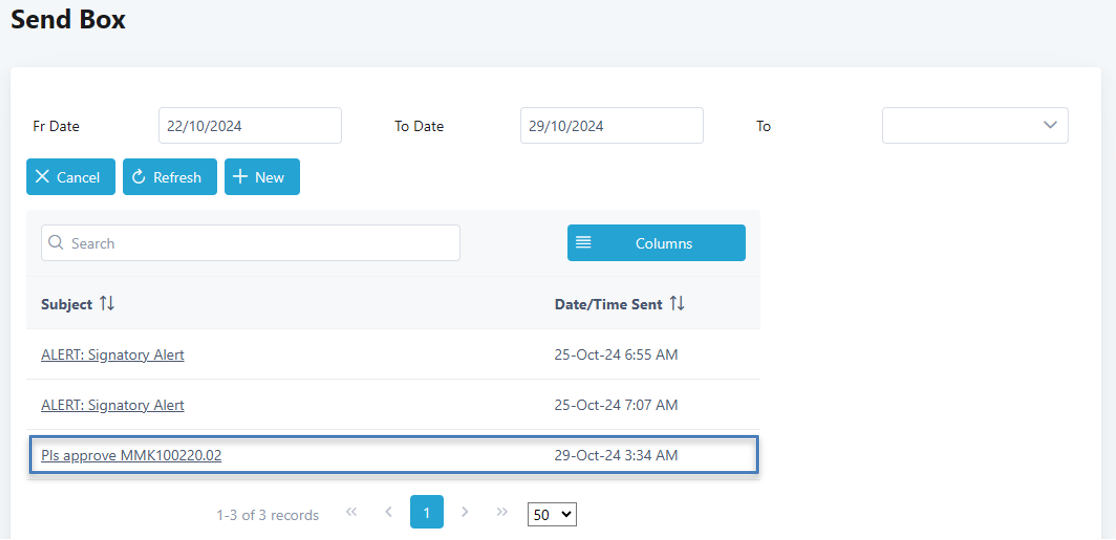Open the Pls approve MMK100220.02 message
The width and height of the screenshot is (1116, 540).
tap(131, 456)
